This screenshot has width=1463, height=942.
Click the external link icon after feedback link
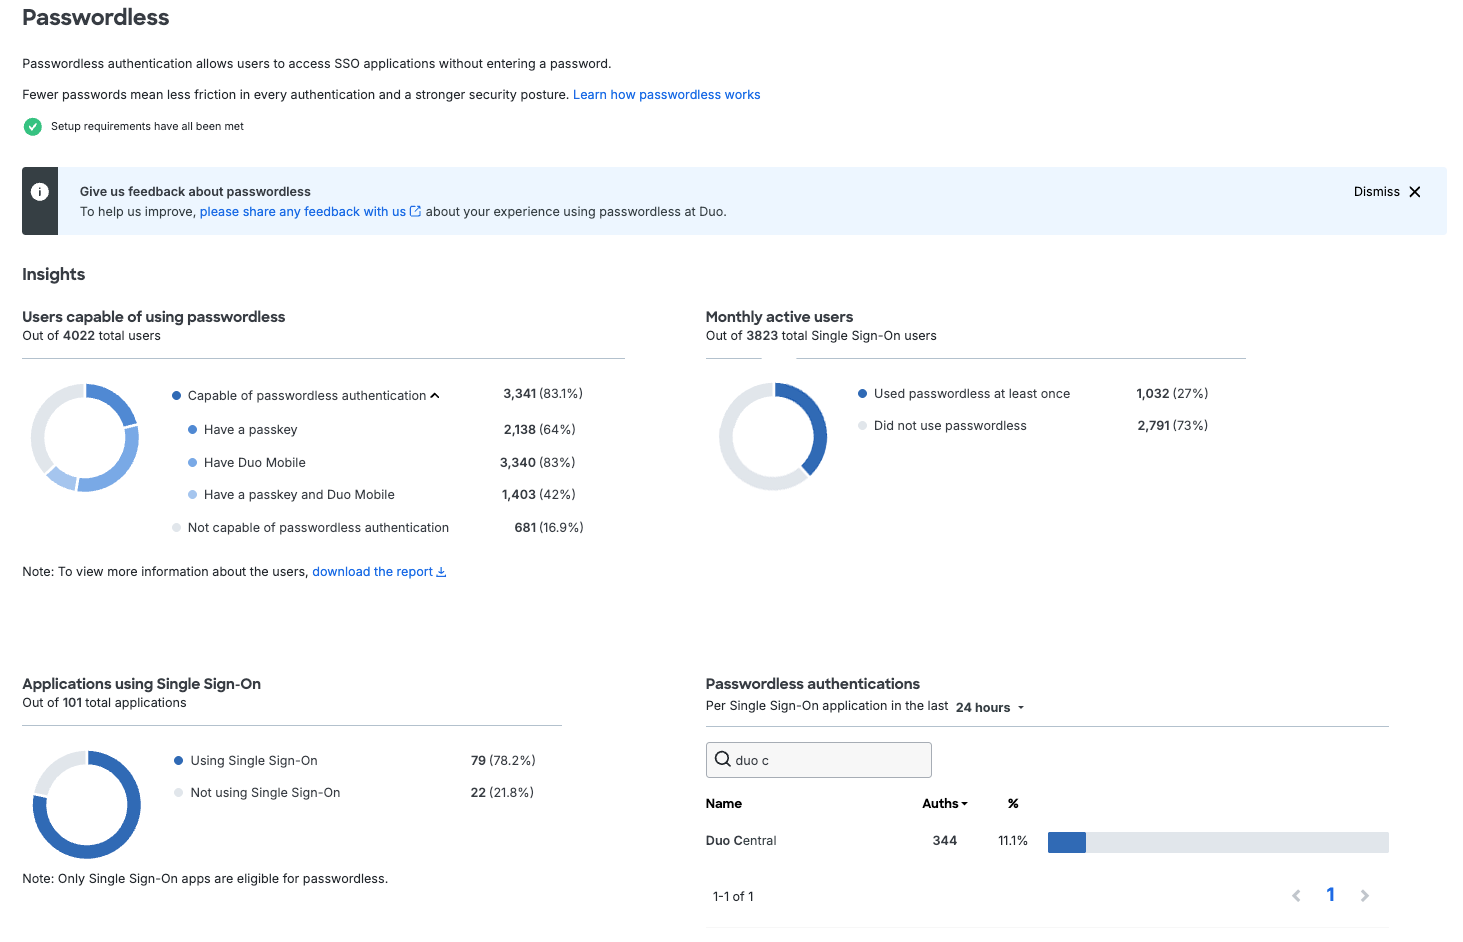pyautogui.click(x=416, y=211)
